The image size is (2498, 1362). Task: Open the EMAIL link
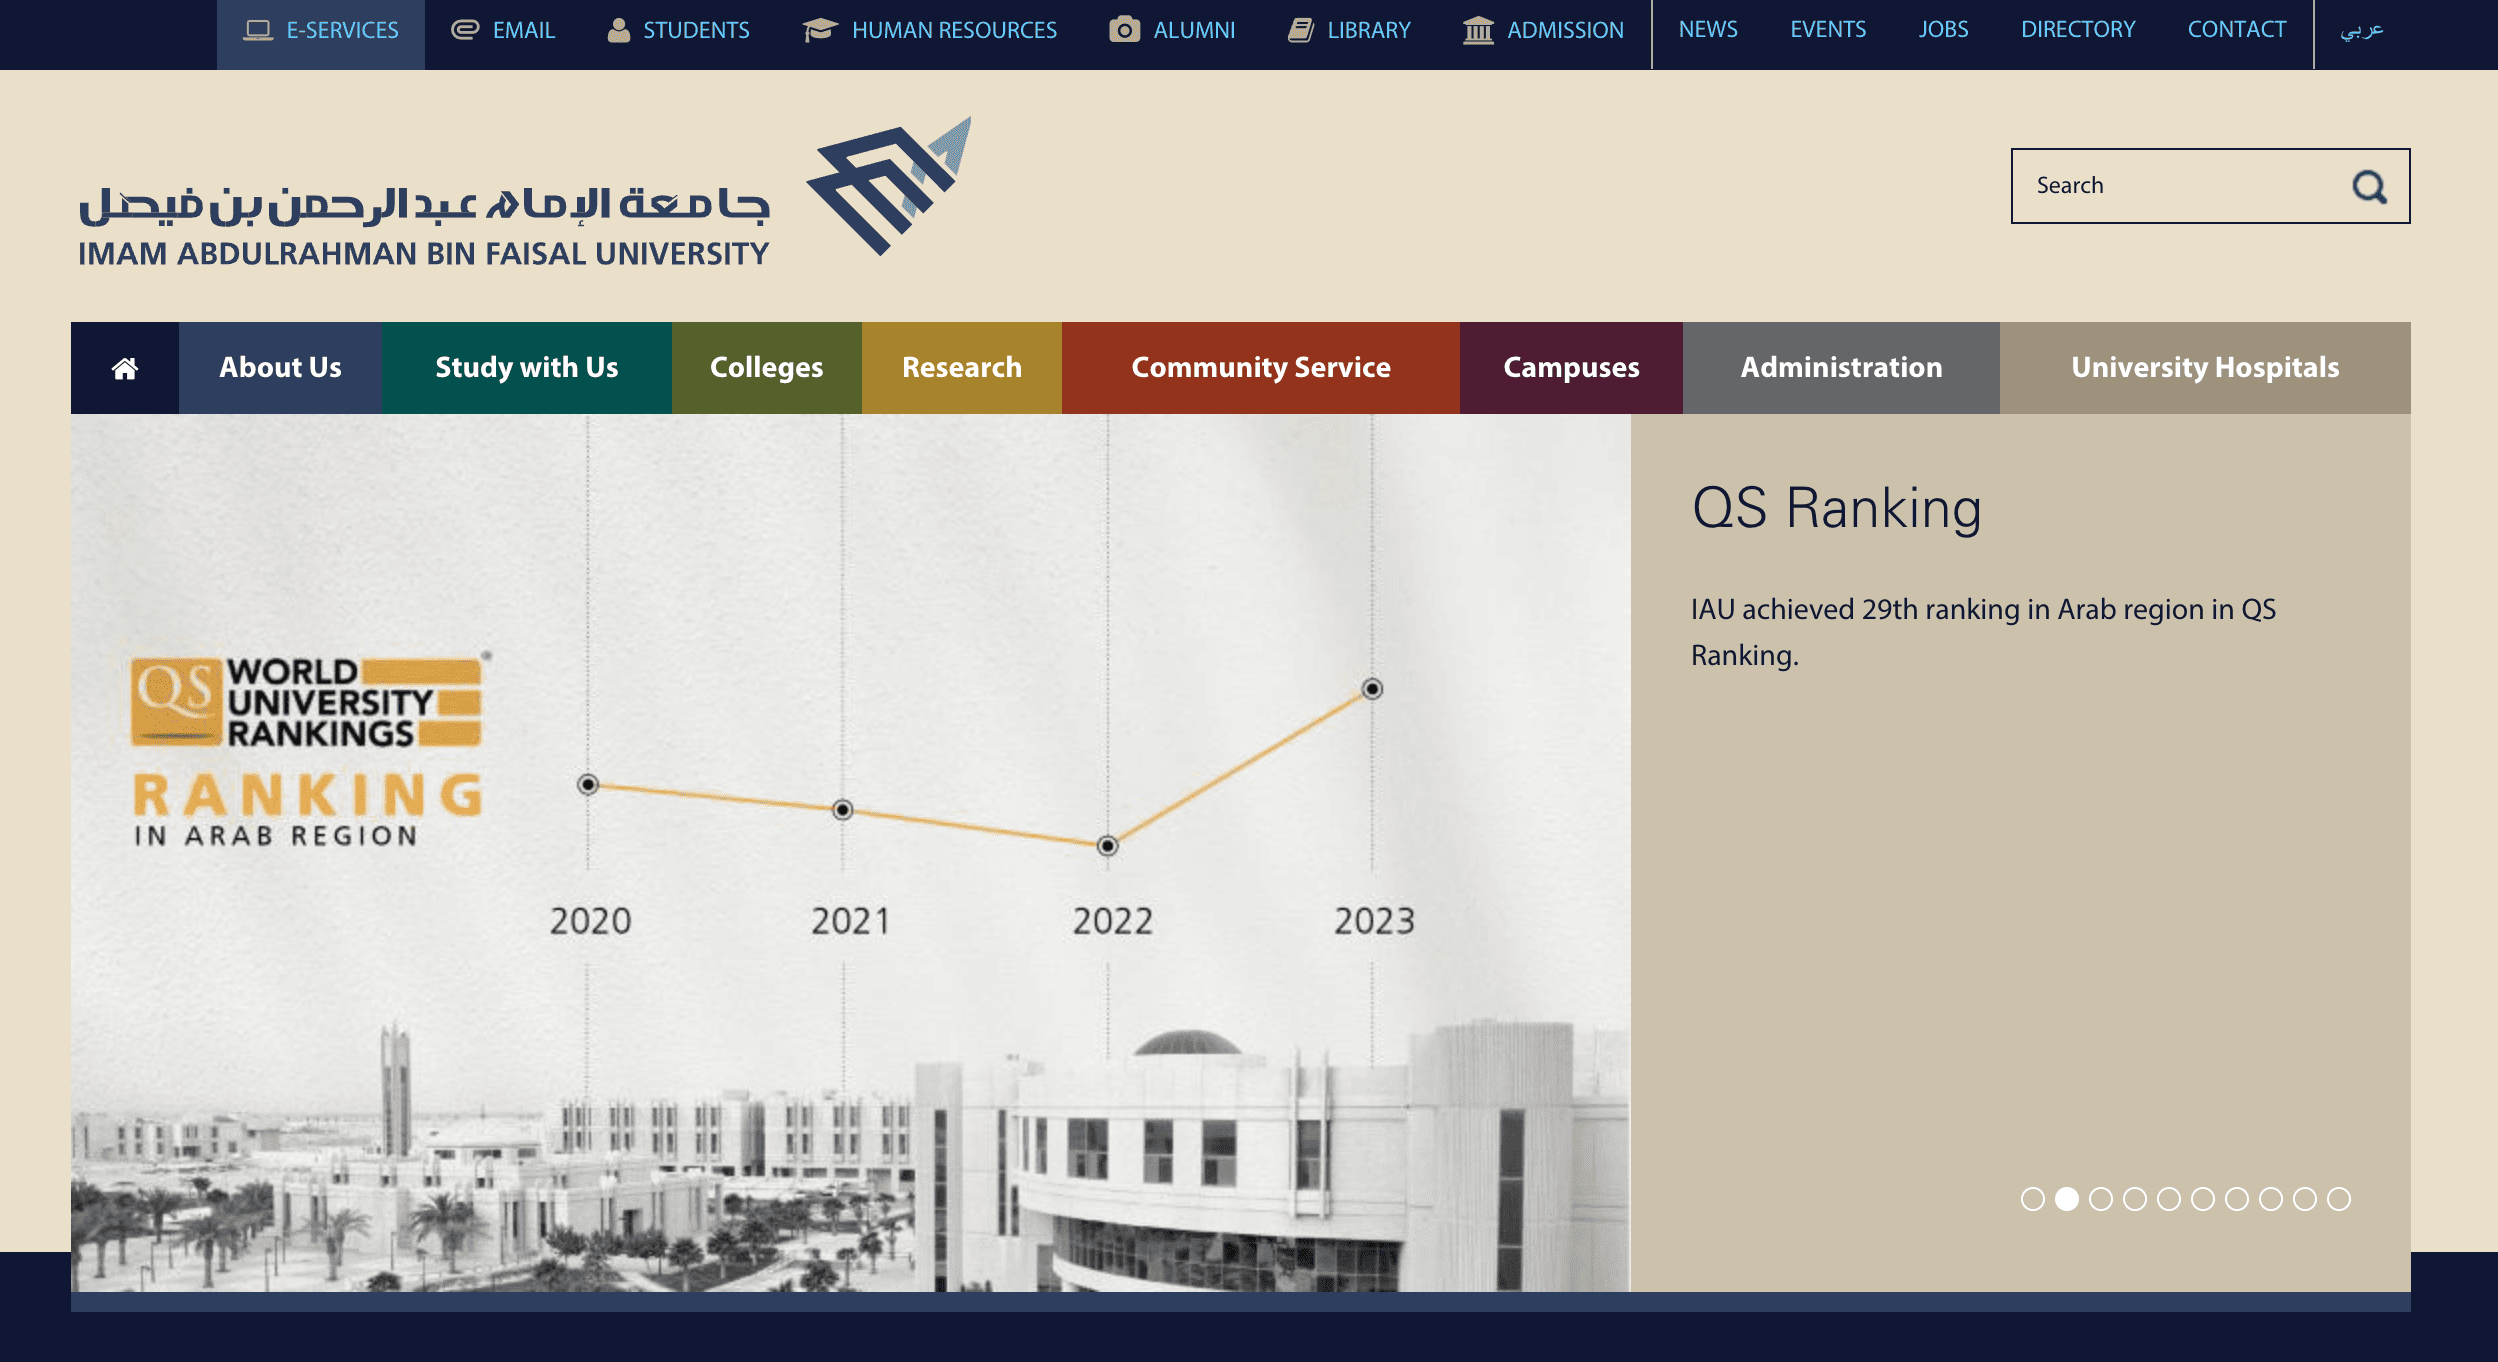point(503,31)
